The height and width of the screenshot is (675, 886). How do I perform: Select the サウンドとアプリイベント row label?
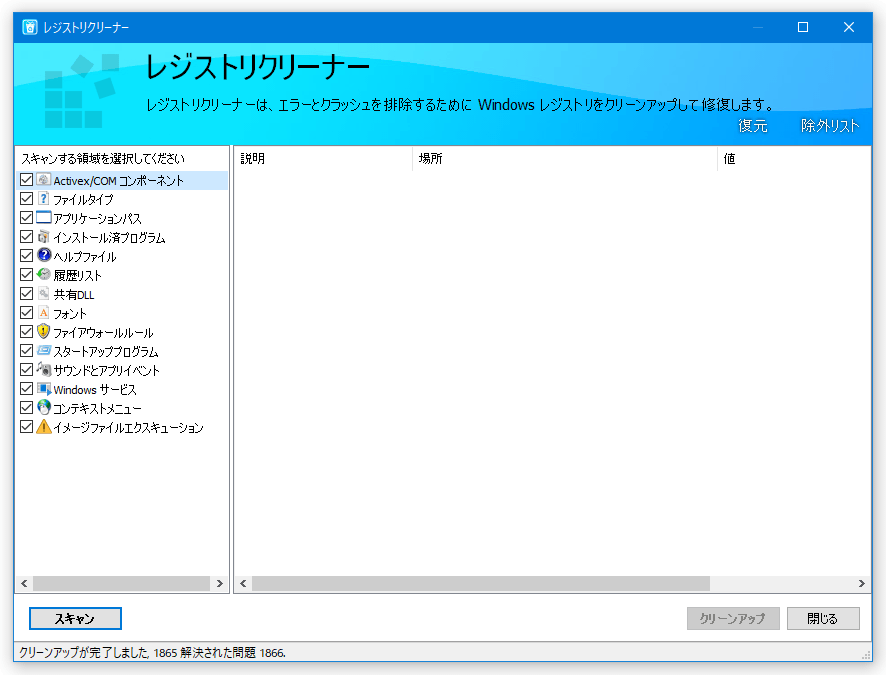[107, 371]
